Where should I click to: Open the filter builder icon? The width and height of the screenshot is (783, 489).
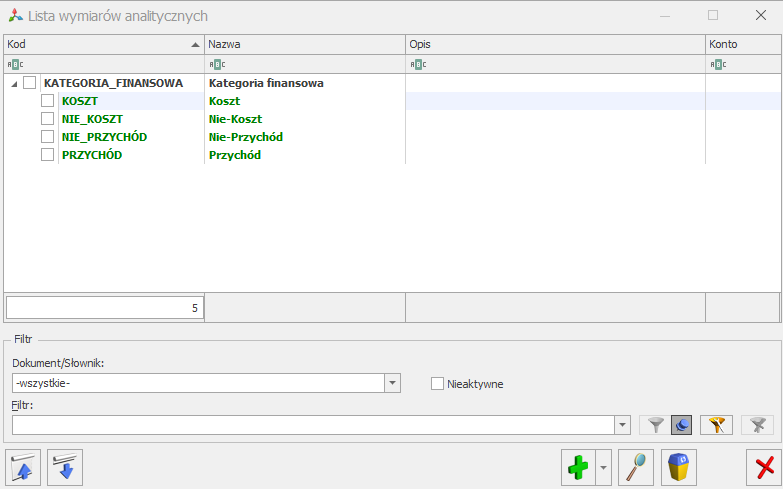pos(716,425)
